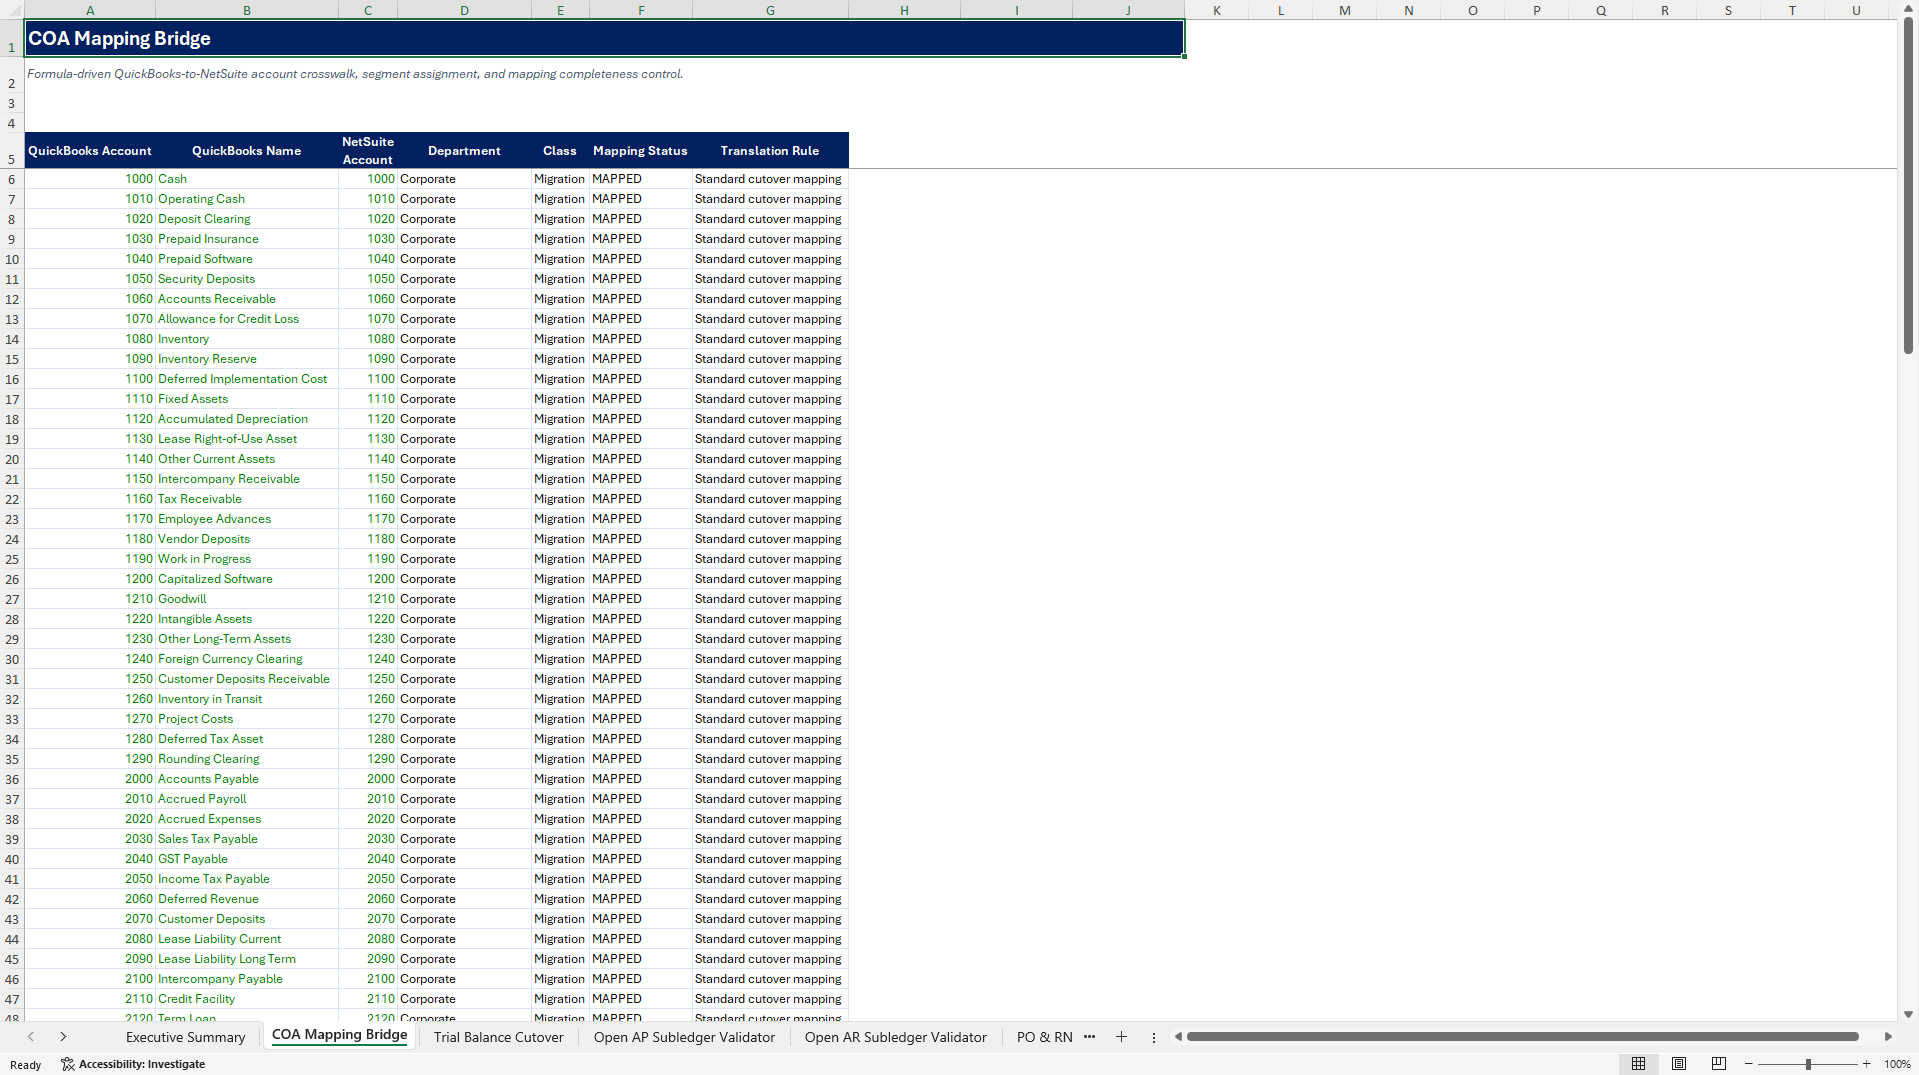
Task: Open the 100% zoom level dialog
Action: click(1897, 1064)
